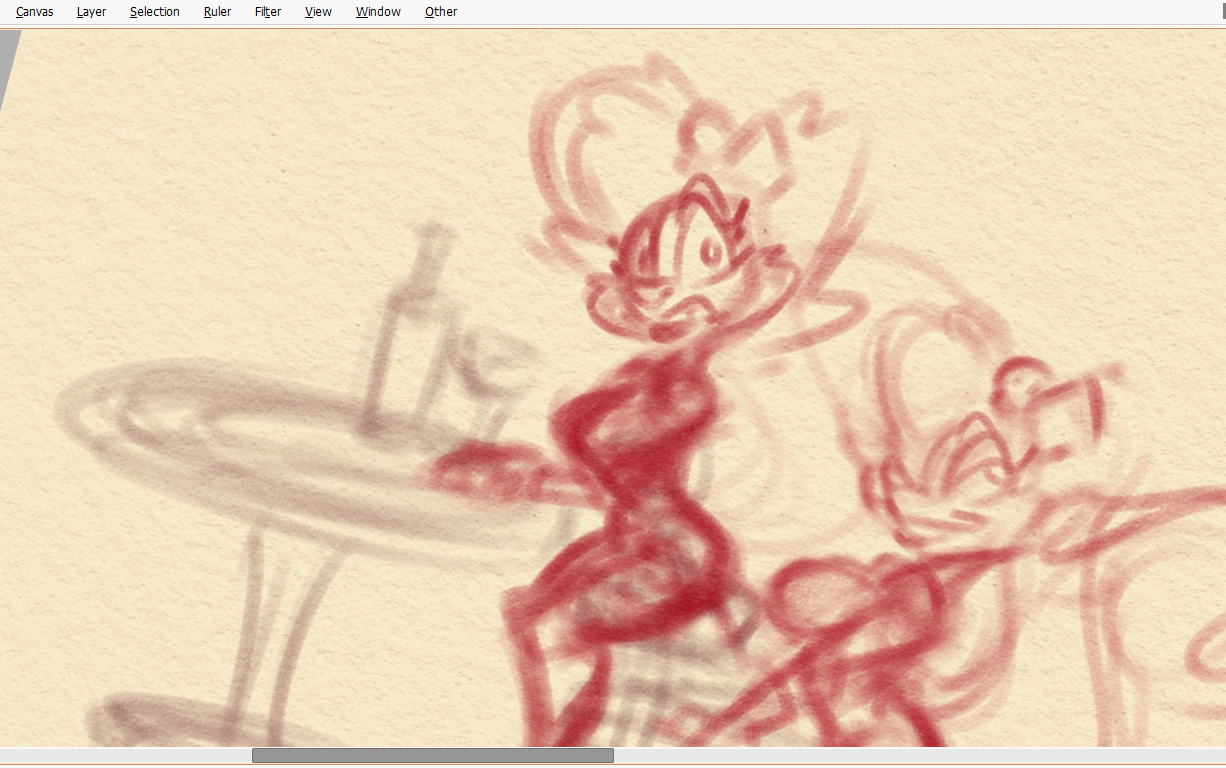Open the Canvas menu
Image resolution: width=1226 pixels, height=768 pixels.
[35, 12]
